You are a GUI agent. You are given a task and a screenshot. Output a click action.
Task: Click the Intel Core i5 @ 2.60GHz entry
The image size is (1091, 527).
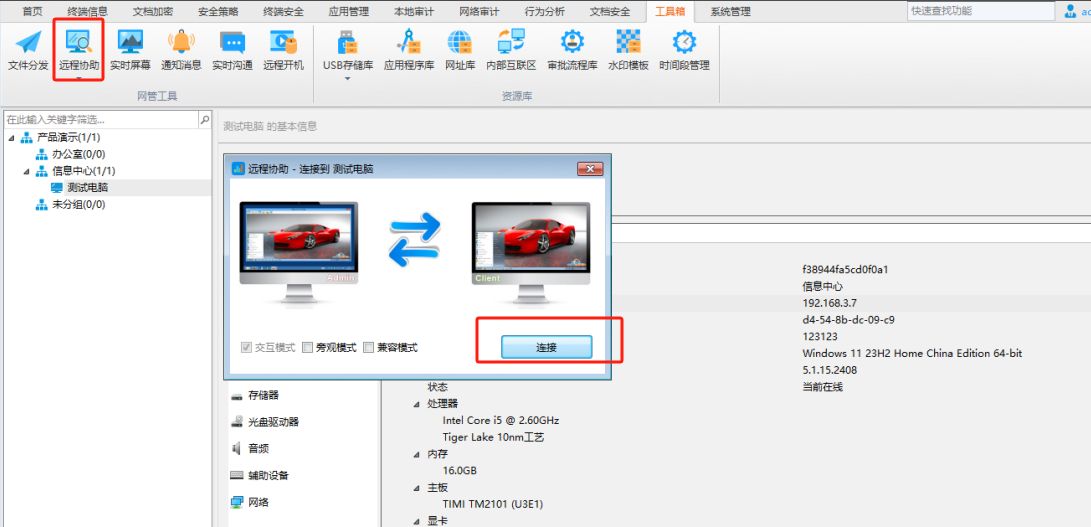click(x=501, y=420)
